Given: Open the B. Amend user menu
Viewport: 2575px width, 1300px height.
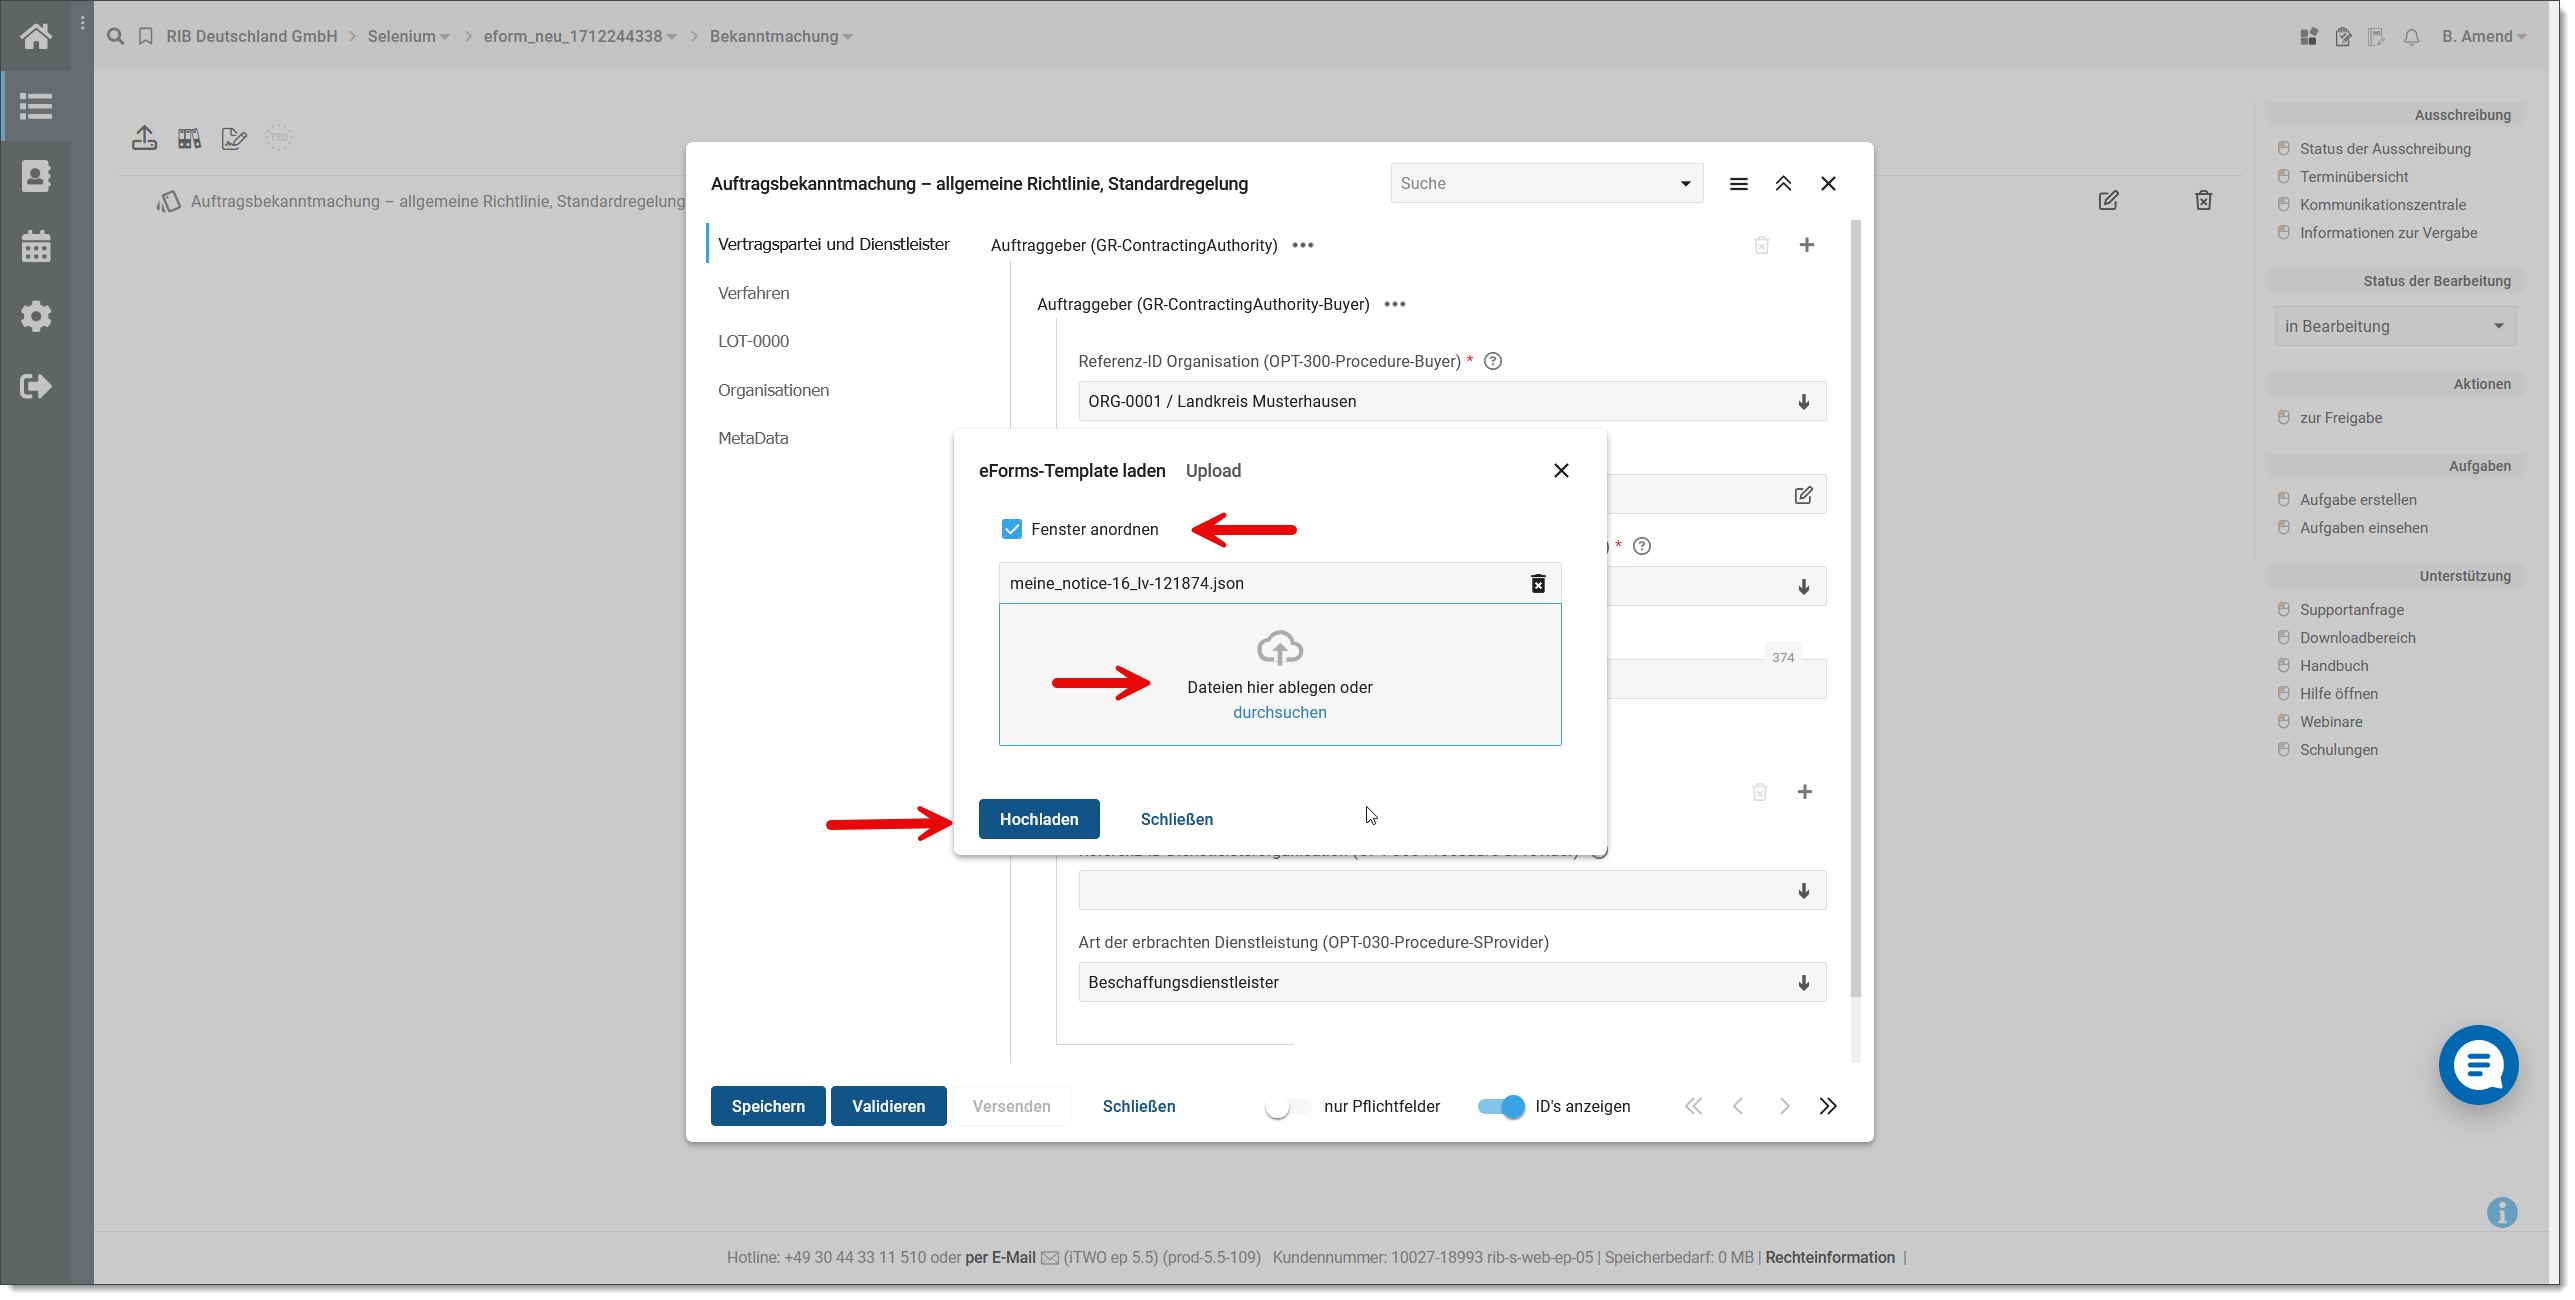Looking at the screenshot, I should [x=2484, y=37].
